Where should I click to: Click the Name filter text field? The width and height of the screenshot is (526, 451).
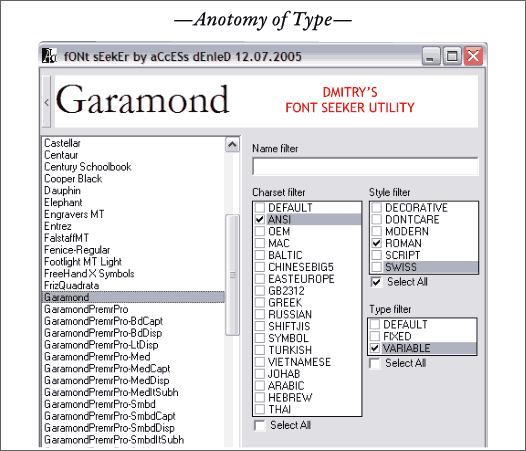pos(365,166)
